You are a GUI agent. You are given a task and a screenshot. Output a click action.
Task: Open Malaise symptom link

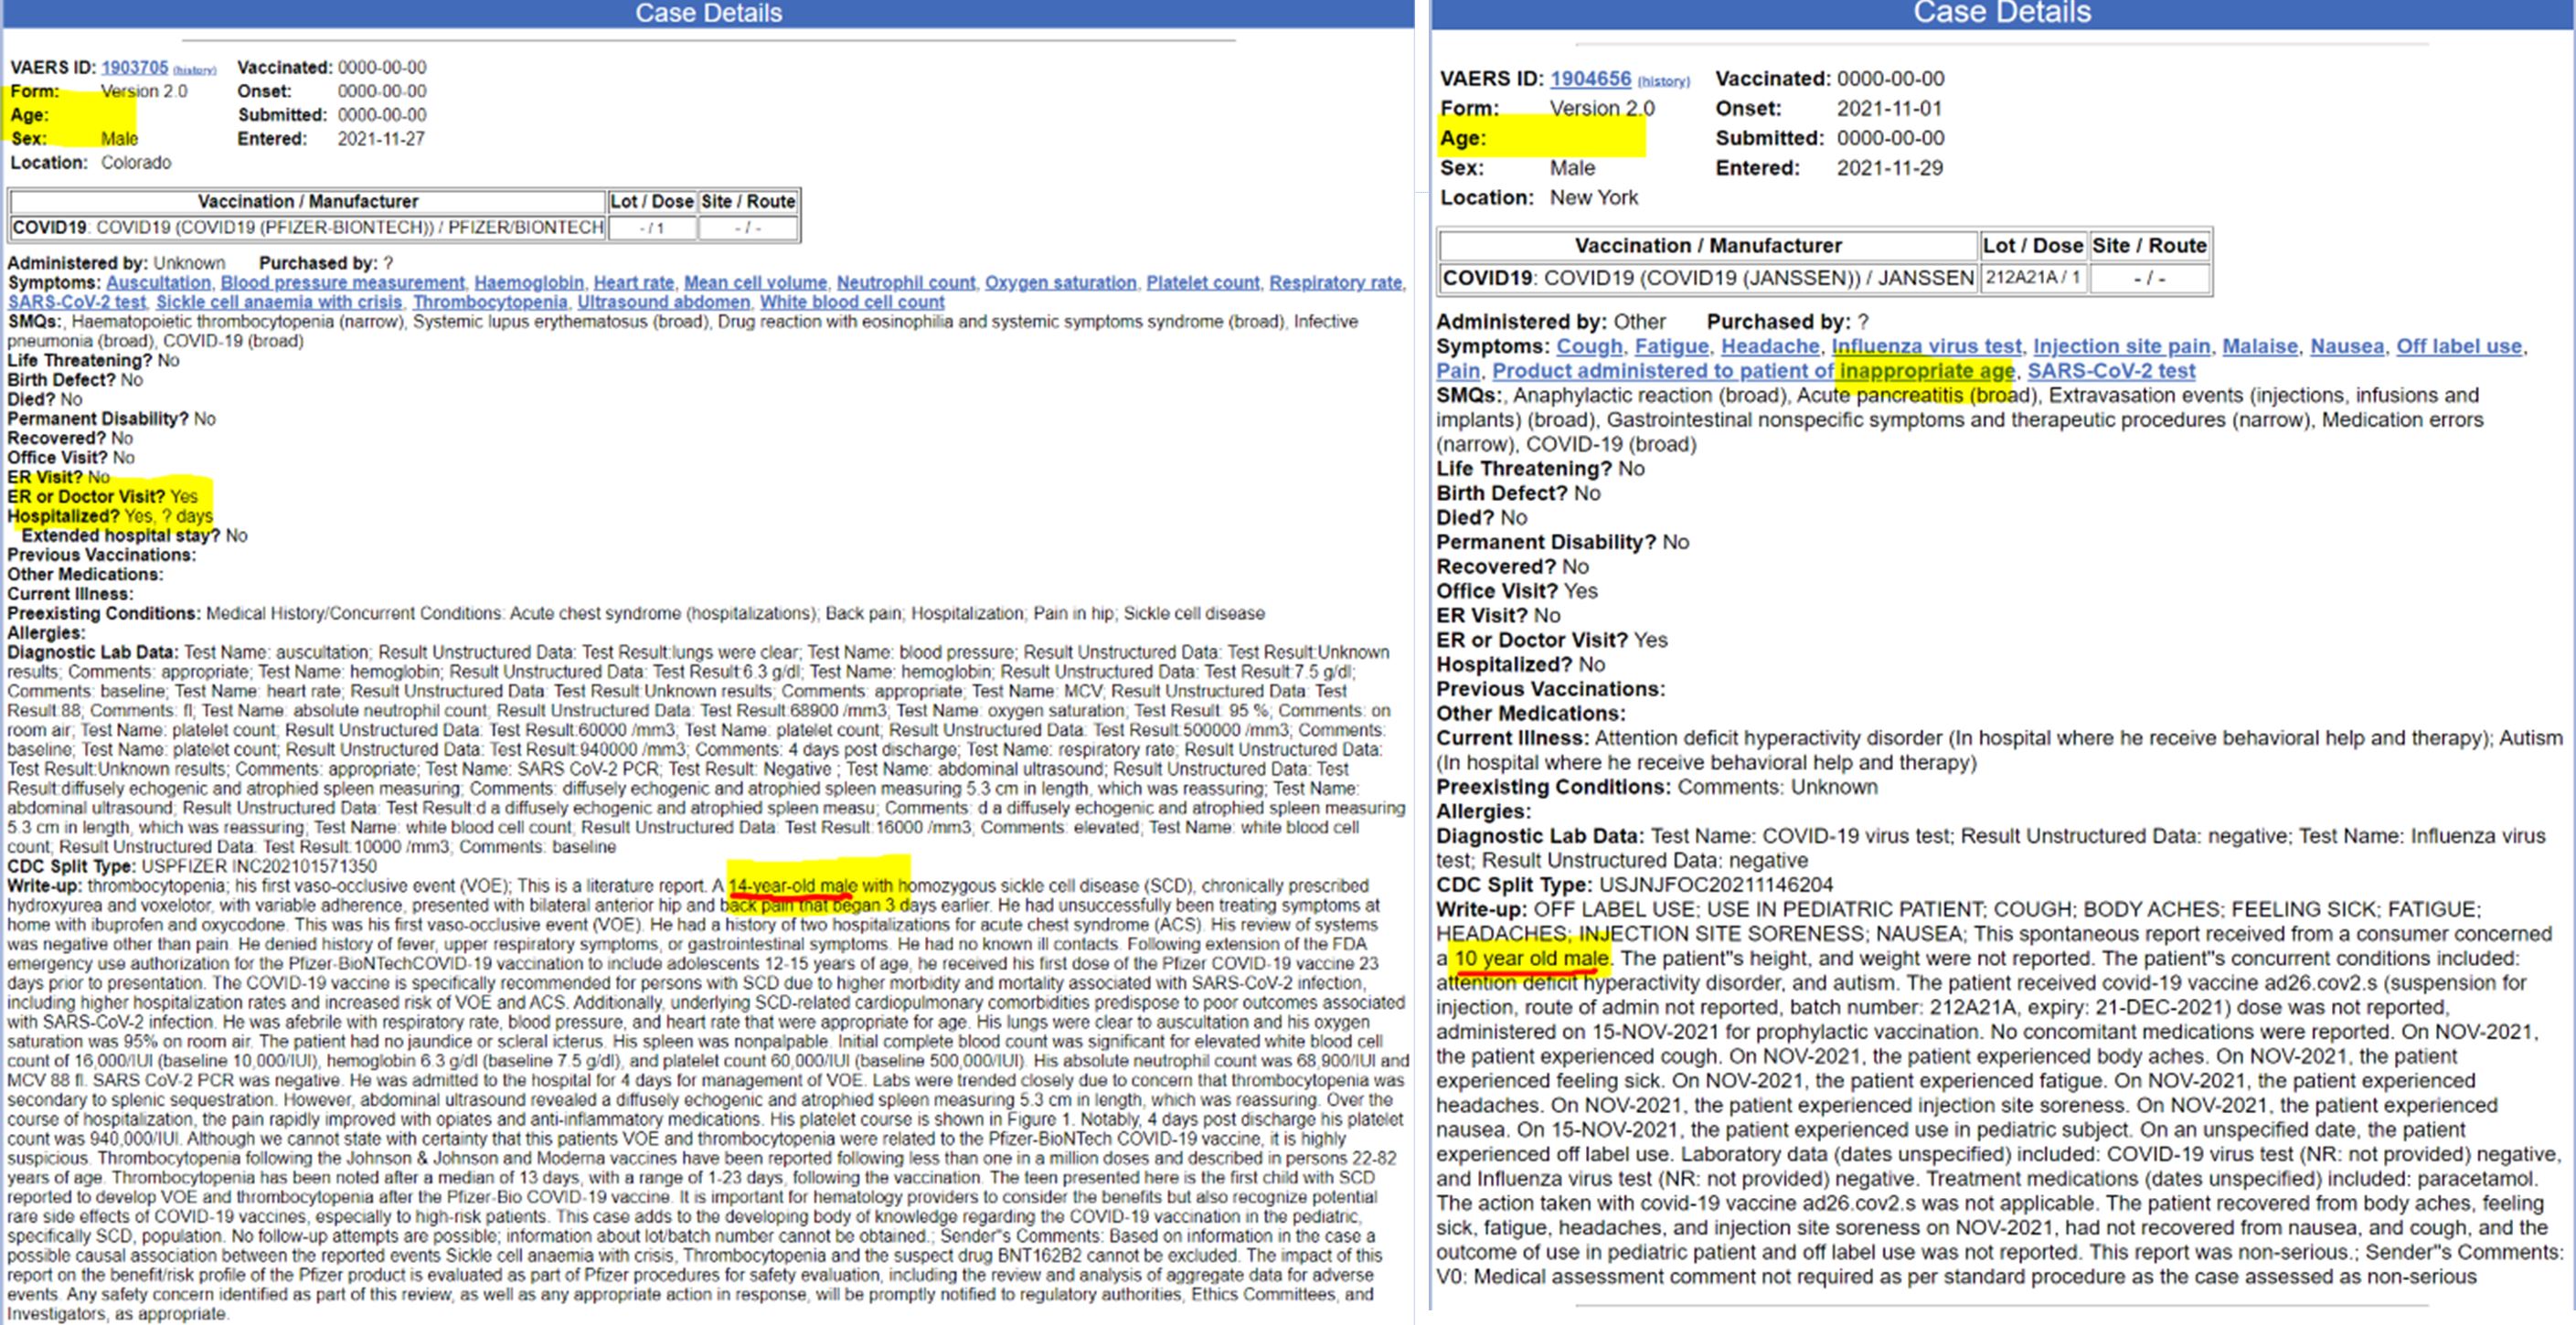(x=2260, y=346)
